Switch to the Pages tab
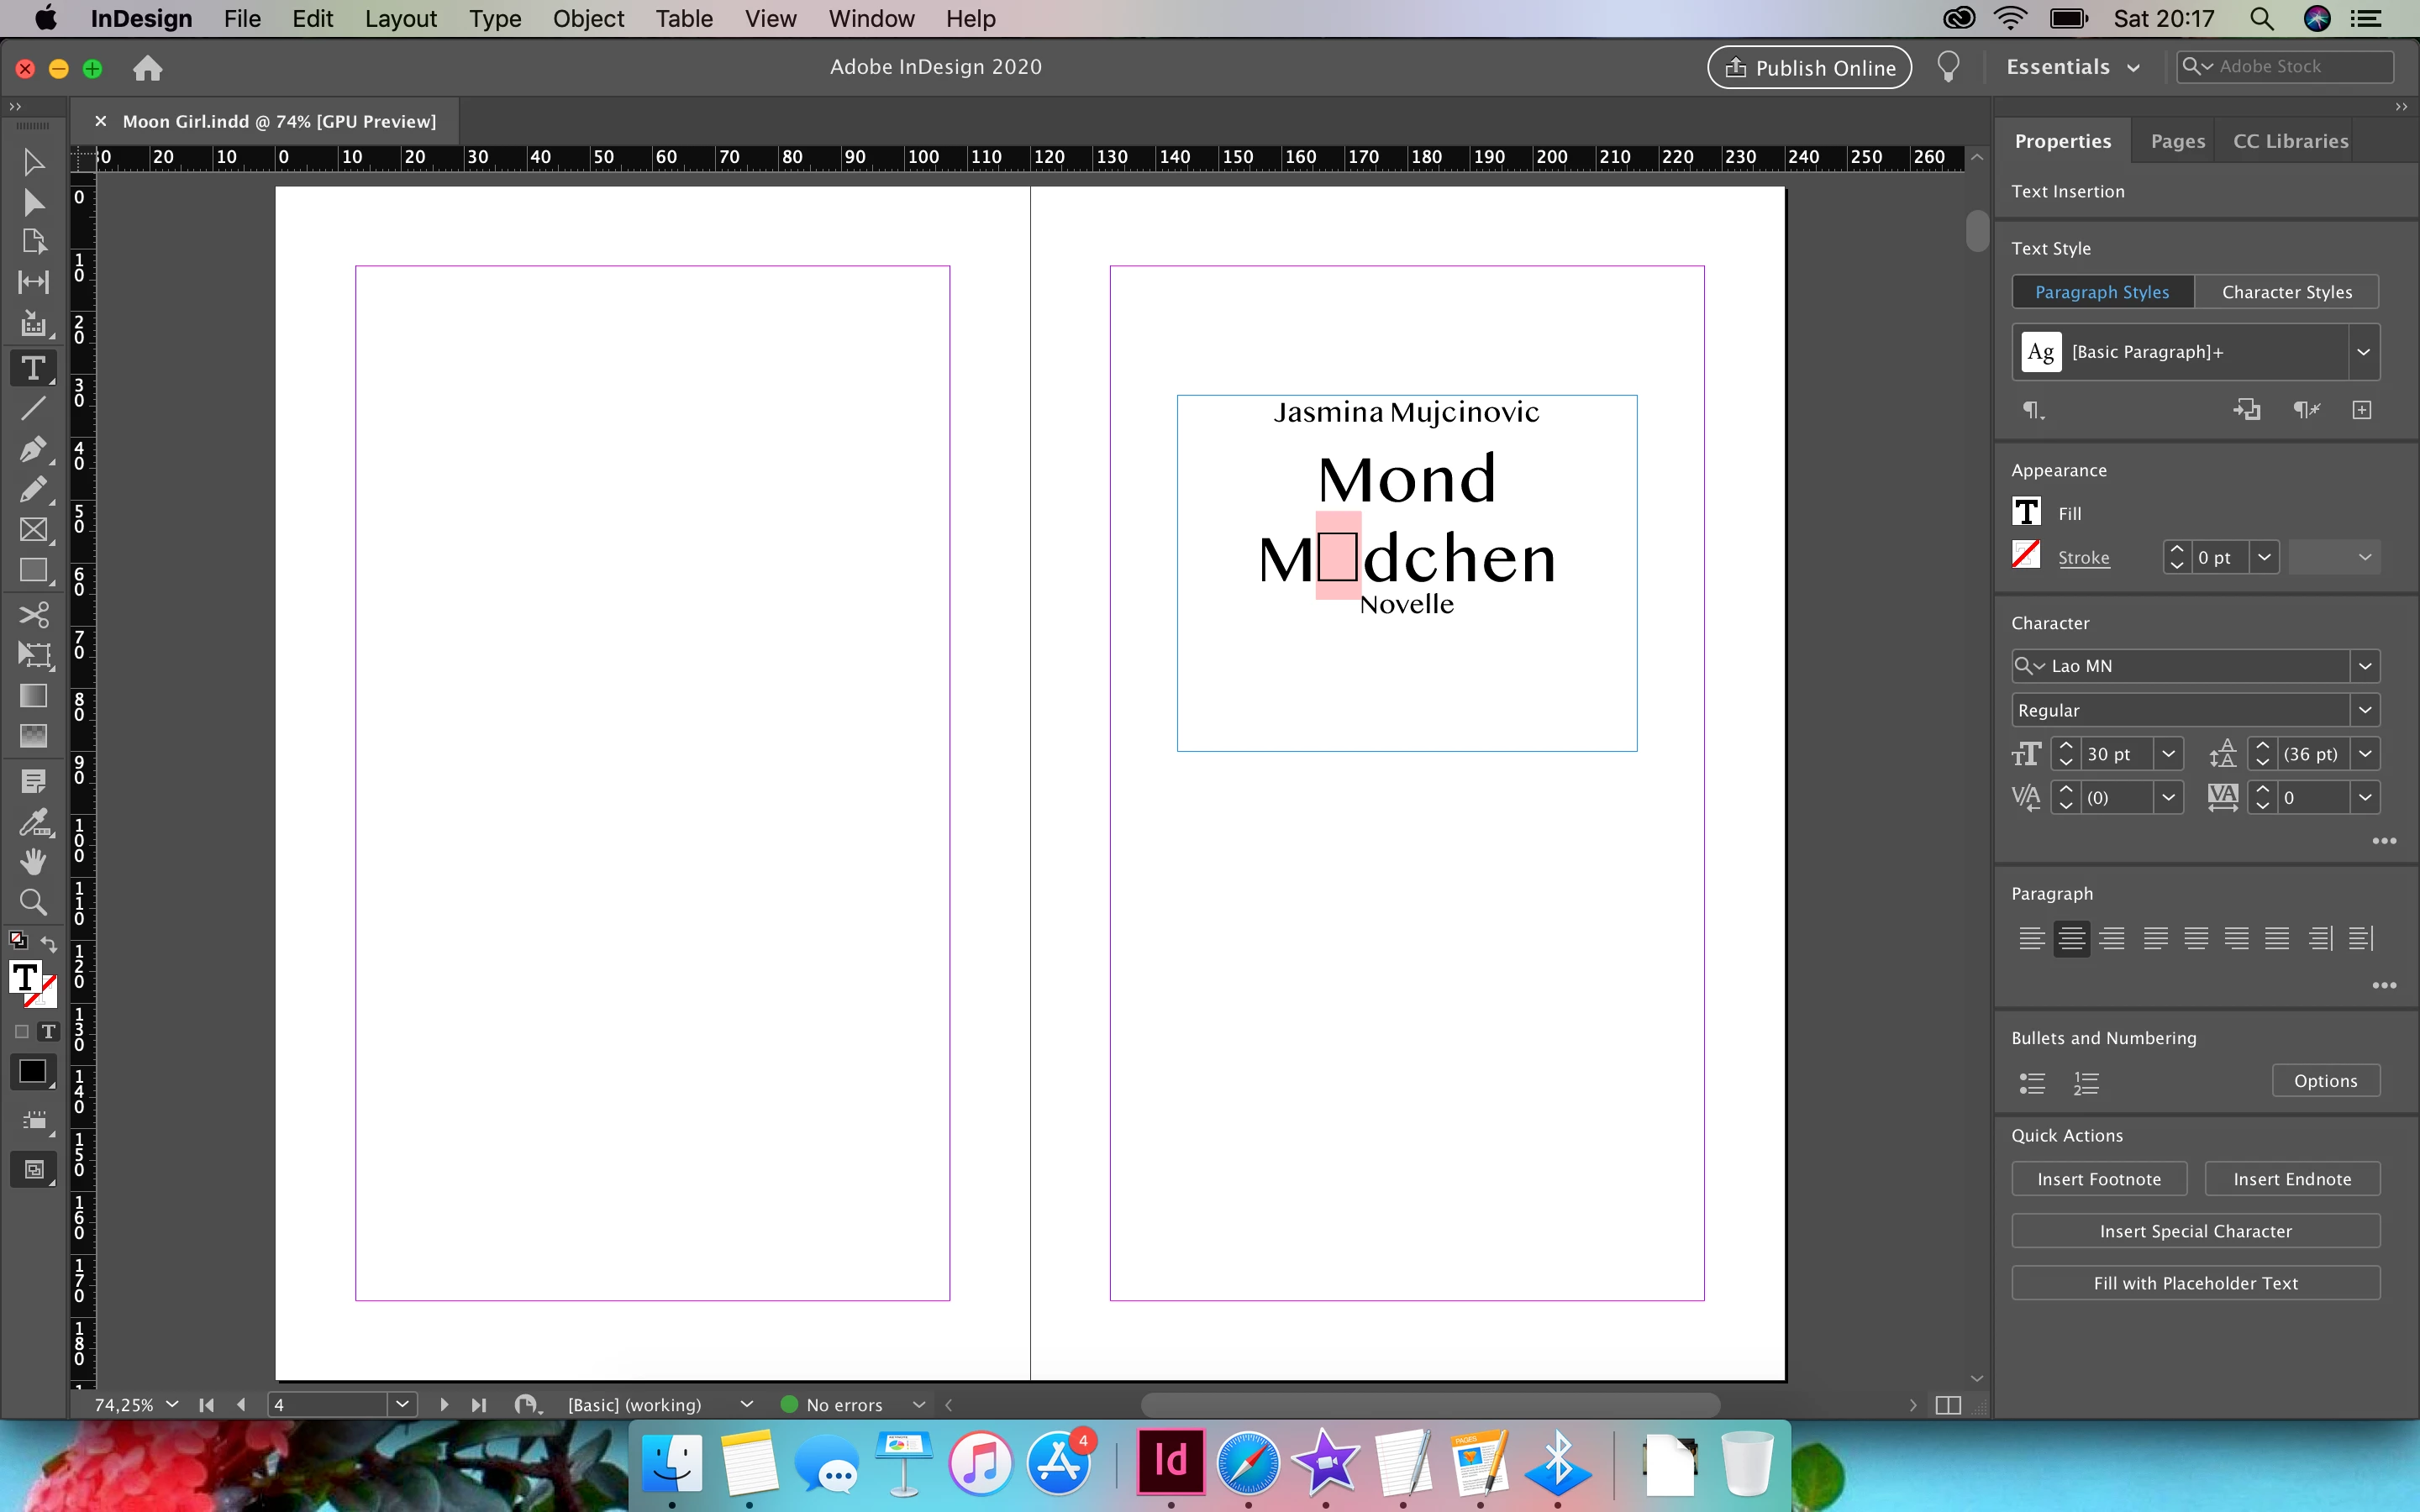Viewport: 2420px width, 1512px height. click(x=2177, y=141)
